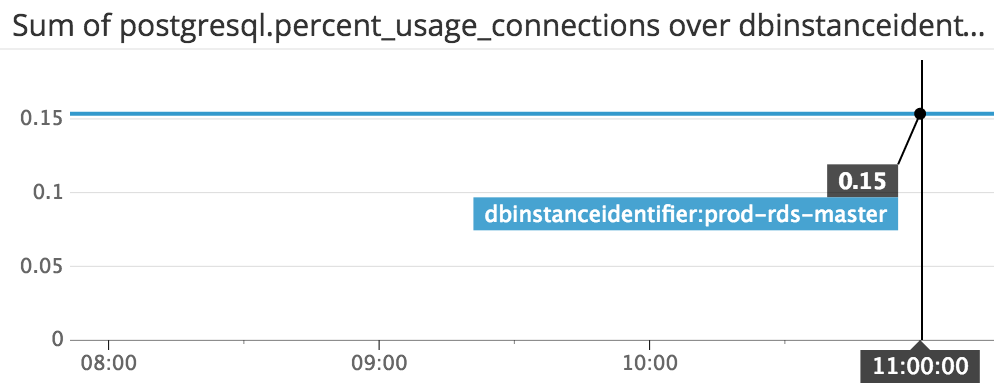Screen dimensions: 994x390
Task: Click the 0.15 value tooltip
Action: click(862, 181)
